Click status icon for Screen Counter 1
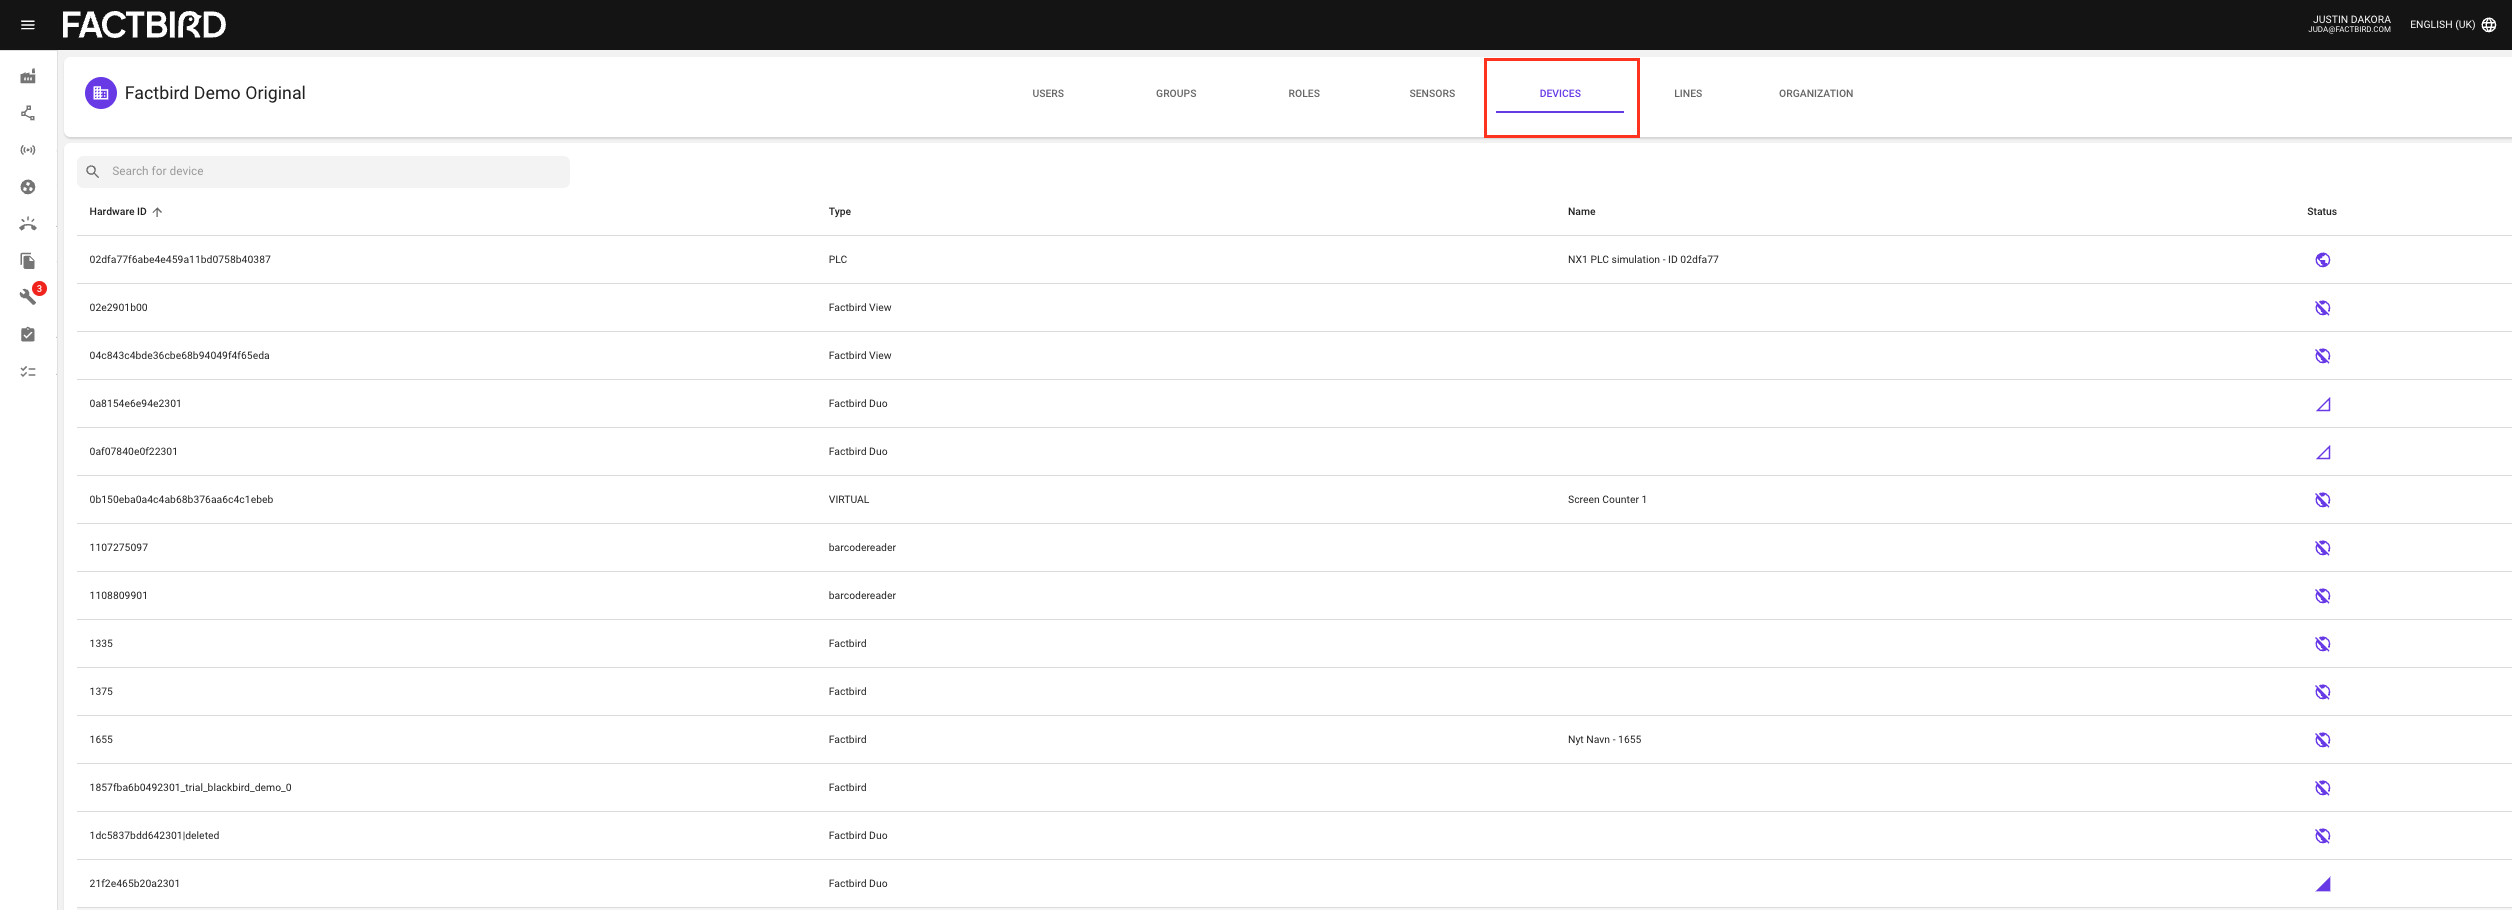This screenshot has width=2512, height=910. pos(2322,500)
